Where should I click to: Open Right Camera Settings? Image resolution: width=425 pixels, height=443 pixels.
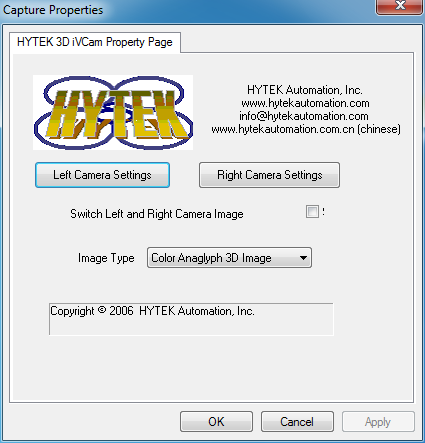click(270, 175)
